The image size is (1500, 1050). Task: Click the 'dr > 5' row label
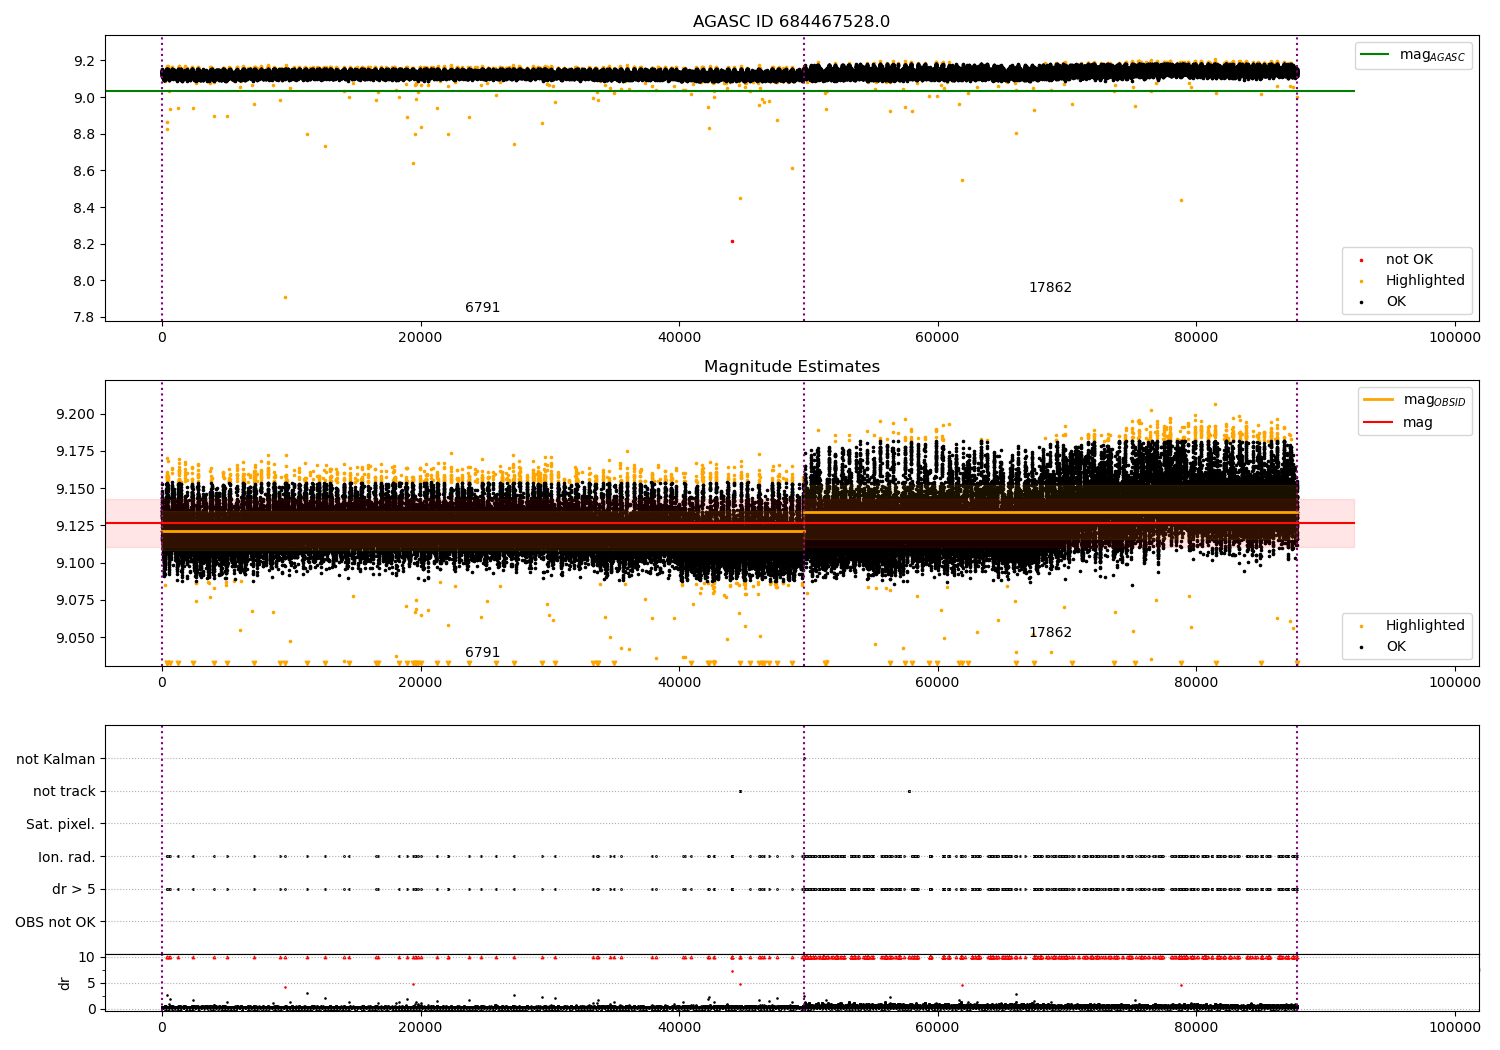(x=74, y=890)
